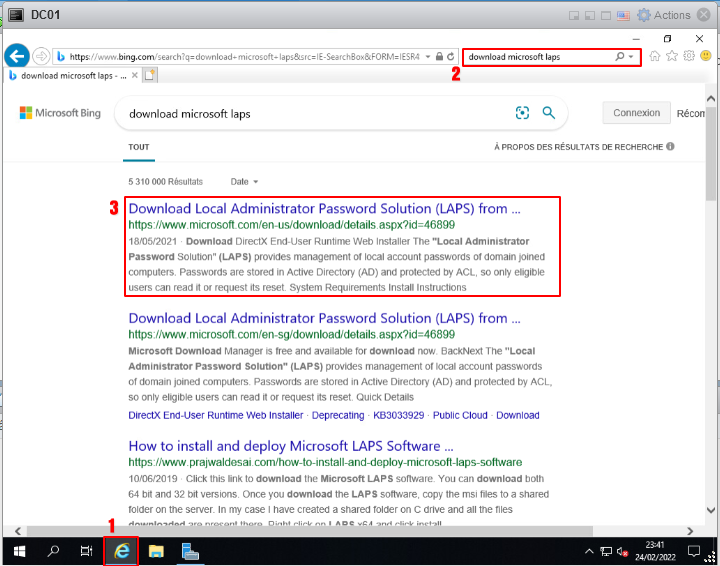Viewport: 720px width, 566px height.
Task: Click the Internet Explorer taskbar icon
Action: tap(122, 550)
